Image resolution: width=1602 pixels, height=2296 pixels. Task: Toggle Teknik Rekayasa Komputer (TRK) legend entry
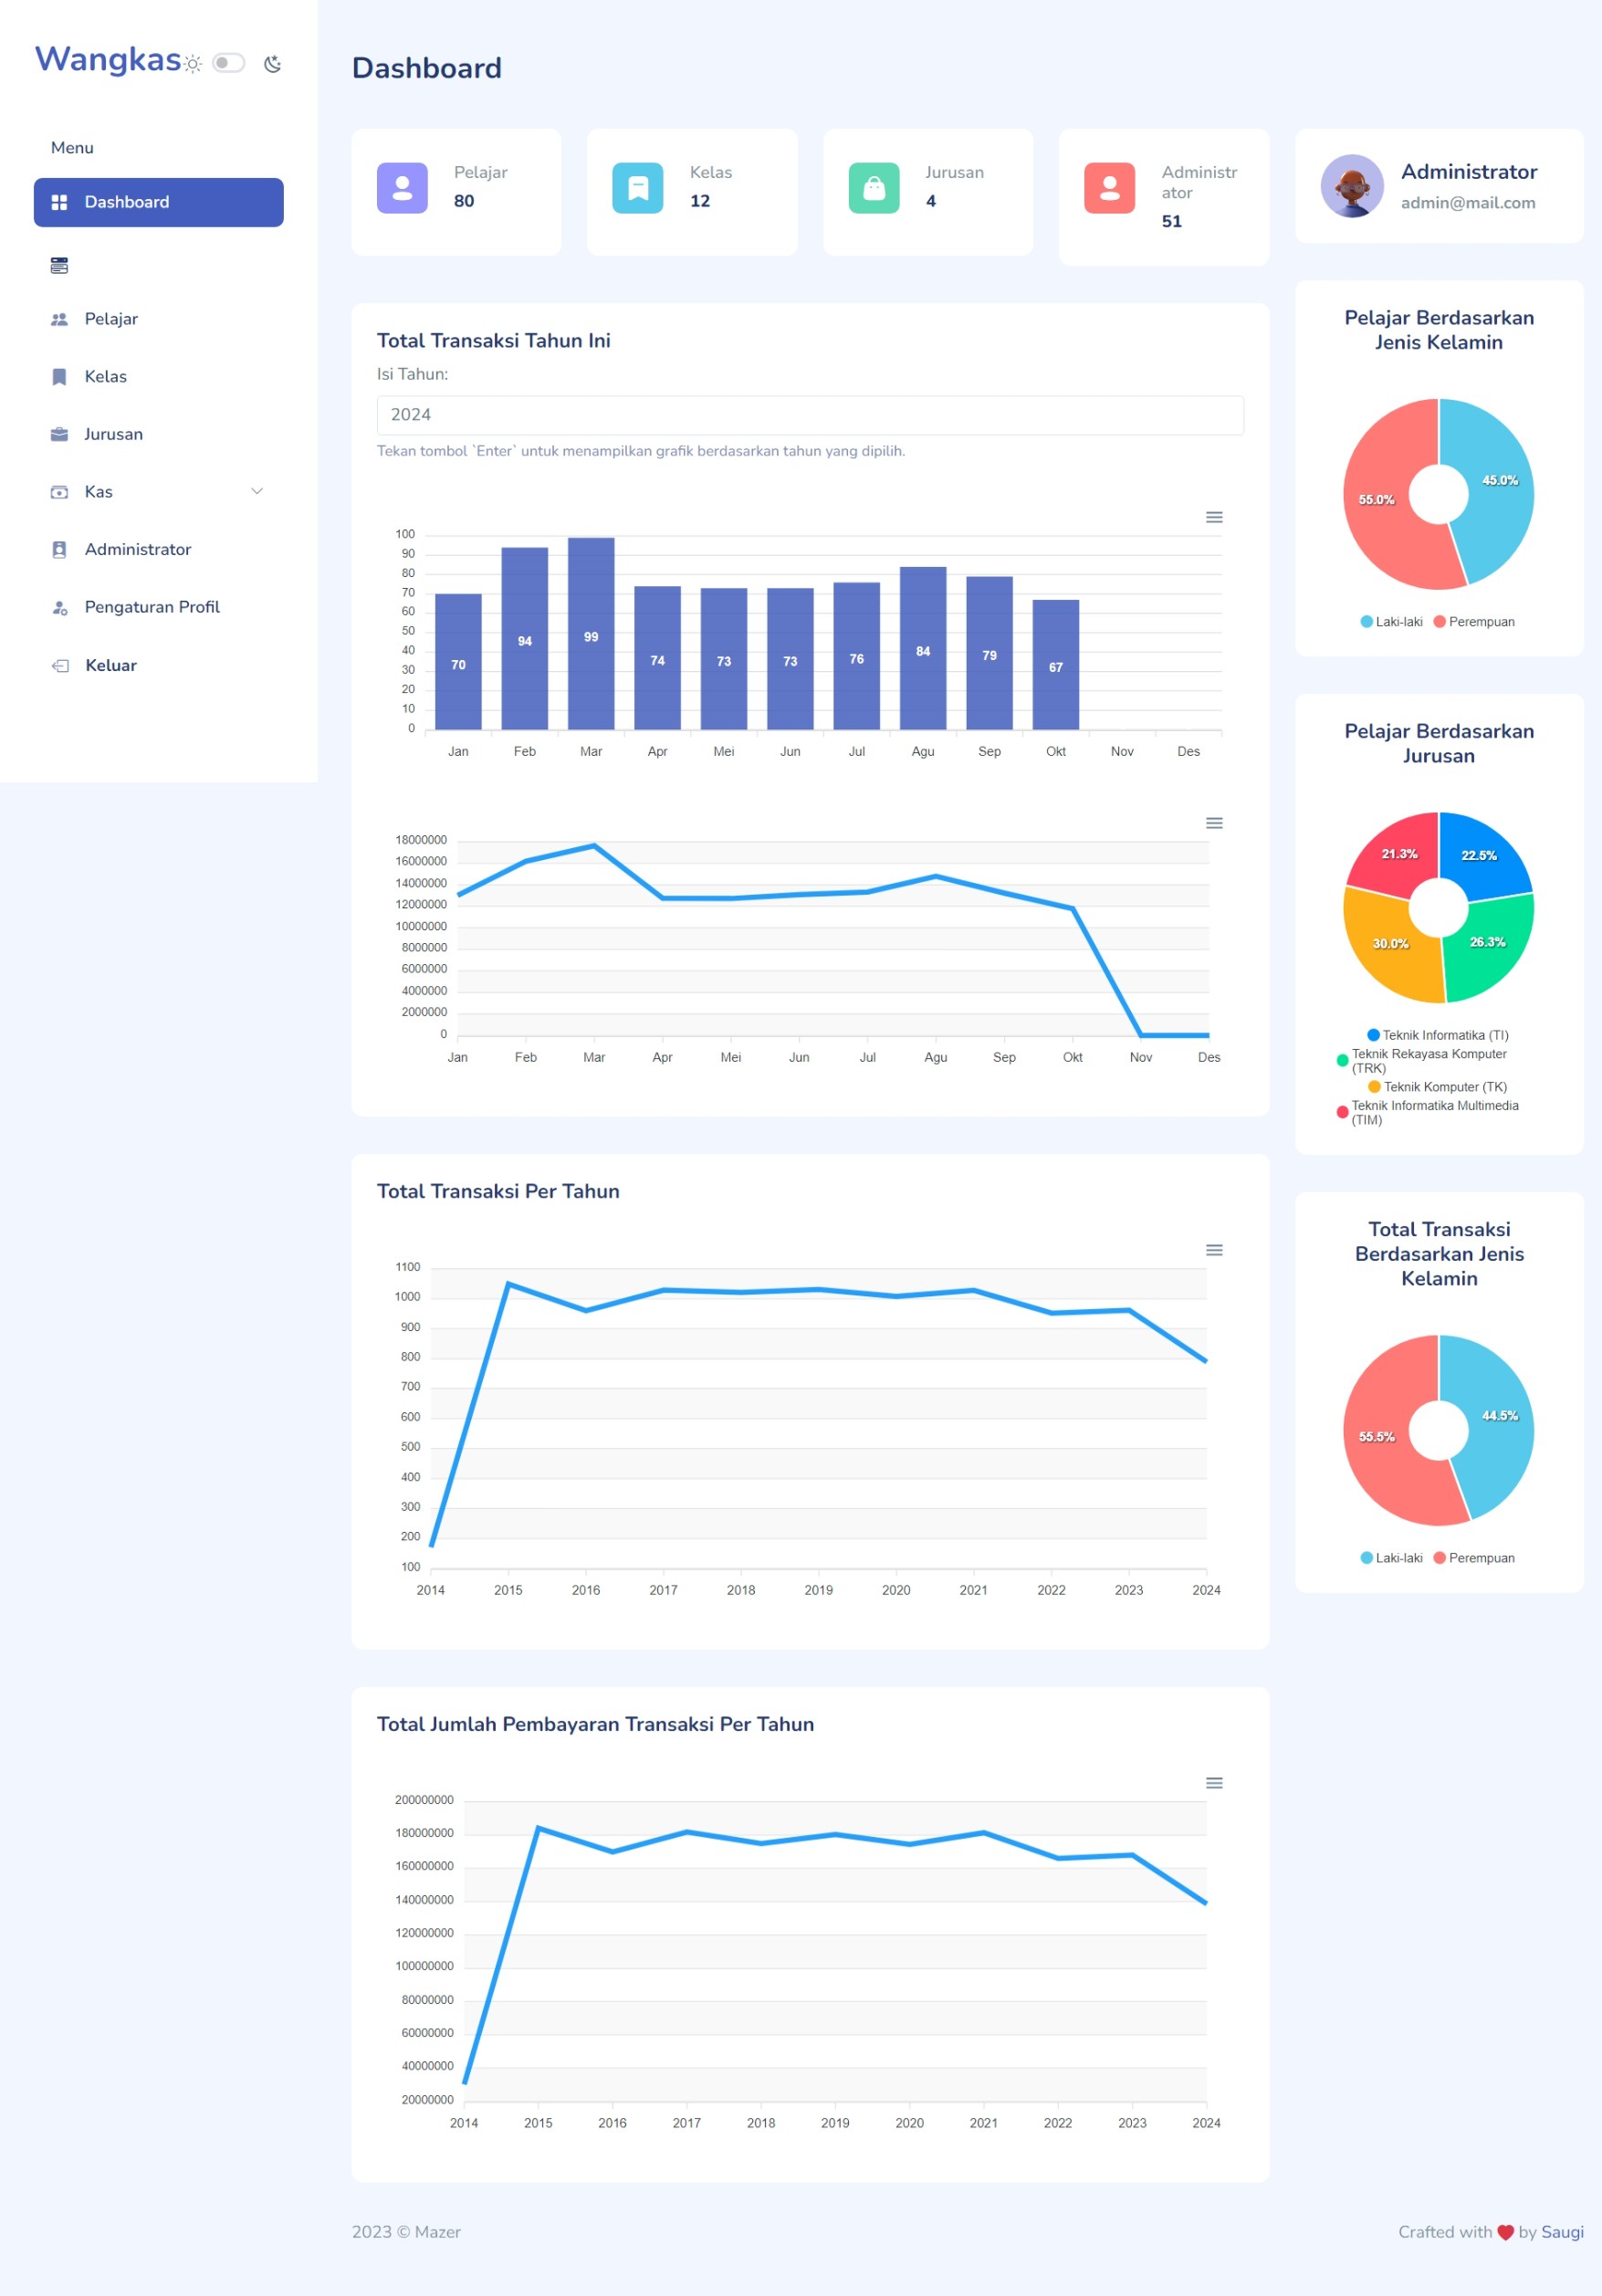click(1422, 1061)
